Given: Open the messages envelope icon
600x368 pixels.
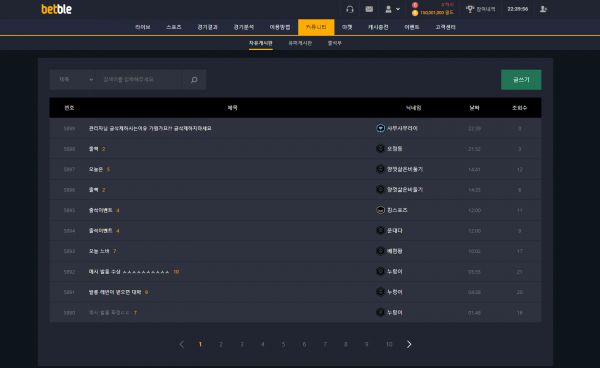Looking at the screenshot, I should click(x=369, y=9).
